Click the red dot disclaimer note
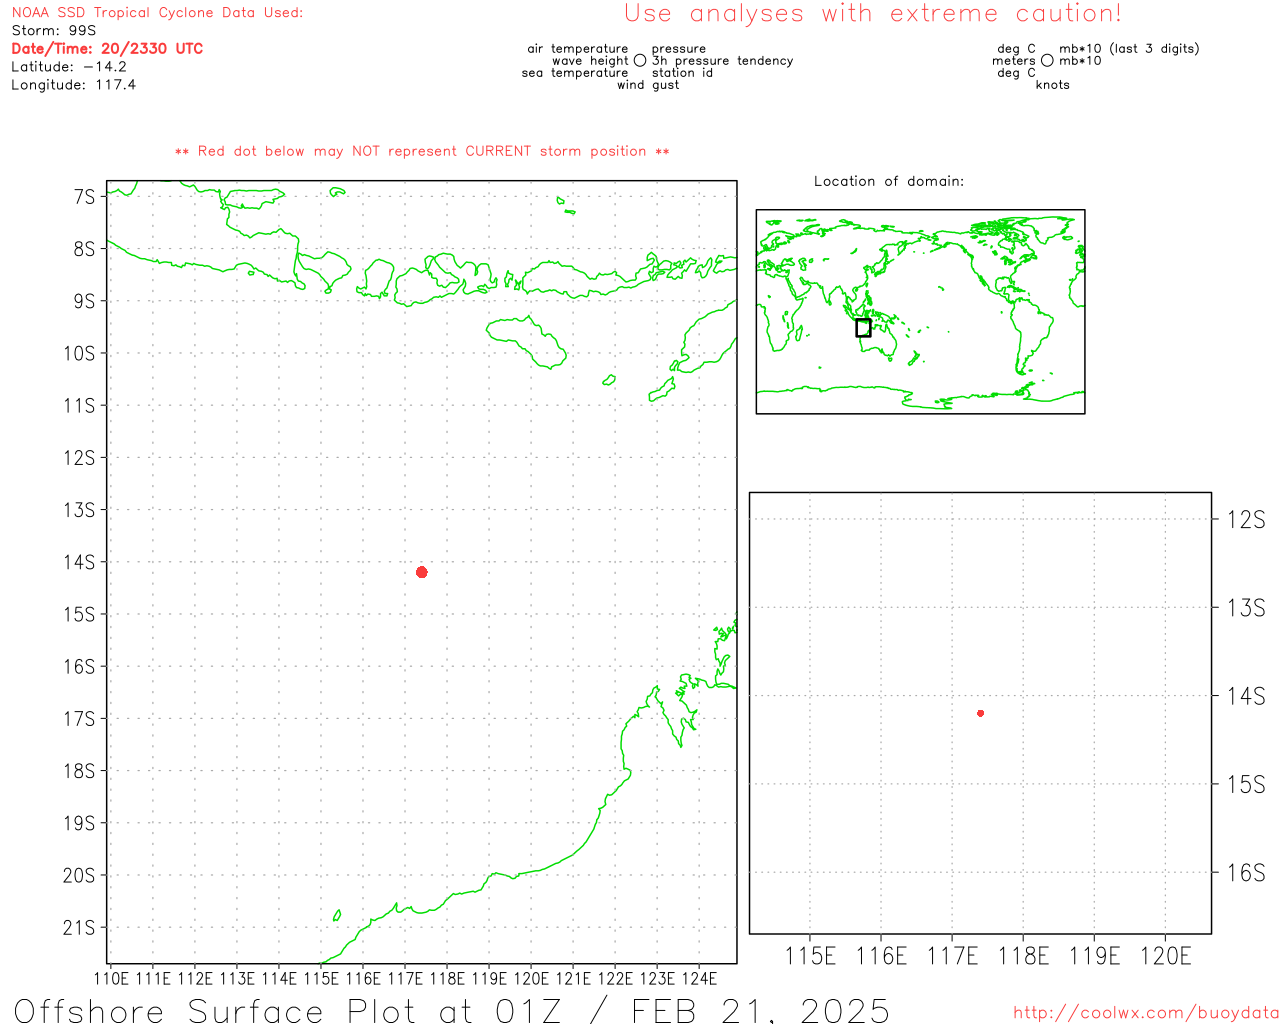The width and height of the screenshot is (1280, 1024). pyautogui.click(x=422, y=151)
